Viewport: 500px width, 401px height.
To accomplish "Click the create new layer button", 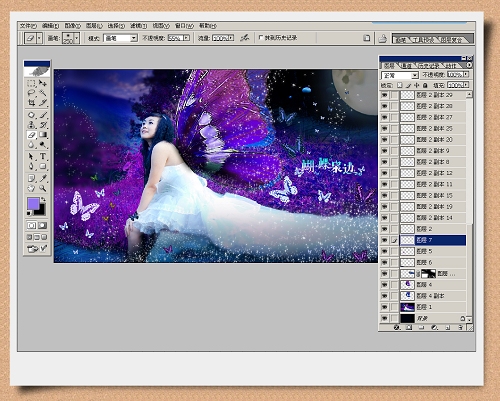I will [448, 328].
